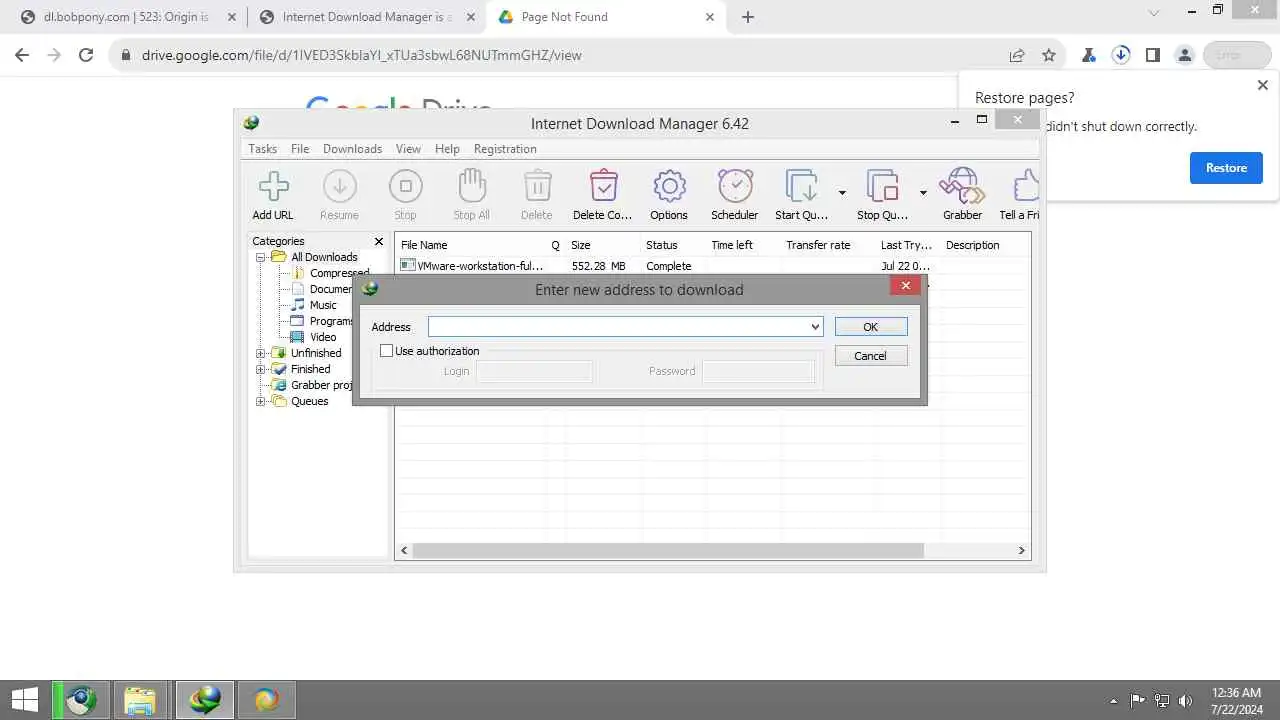Open IDM Options gear icon

[x=669, y=186]
